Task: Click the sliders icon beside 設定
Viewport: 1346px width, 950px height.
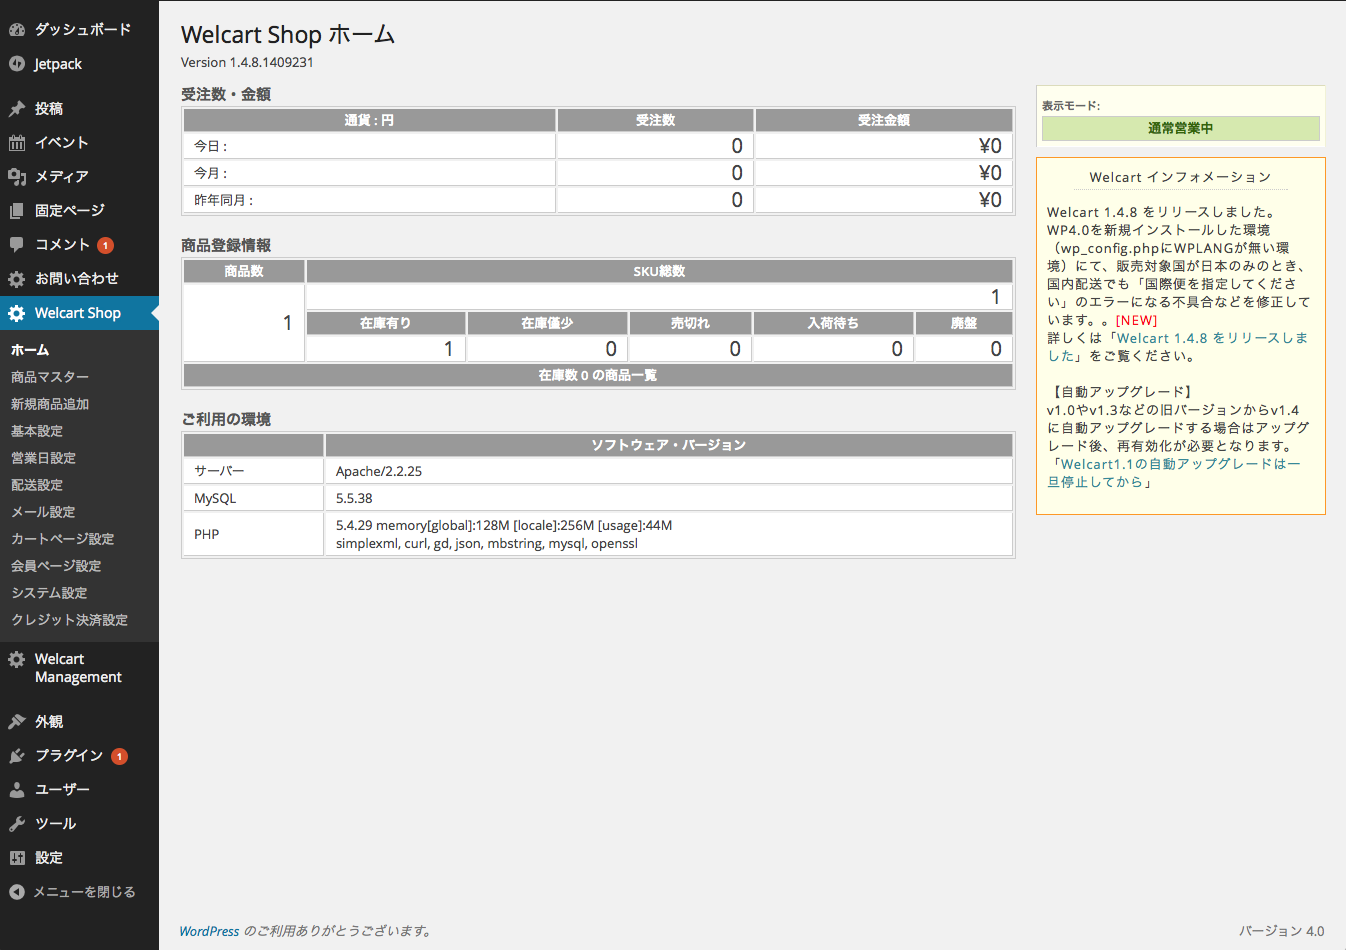Action: pos(17,858)
